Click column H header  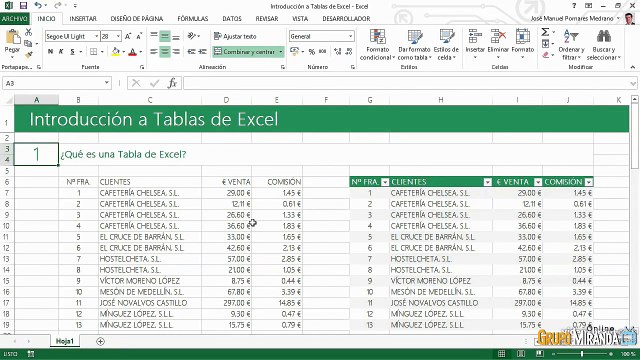click(x=441, y=100)
